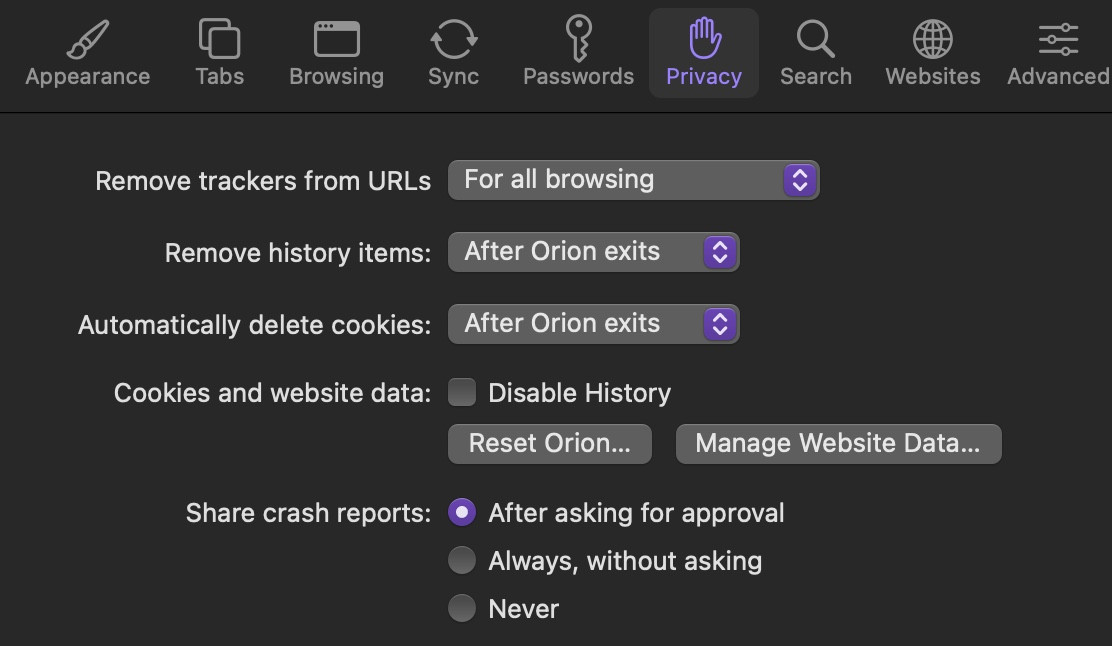Go to the Advanced tab label
The width and height of the screenshot is (1112, 646).
pyautogui.click(x=1057, y=77)
